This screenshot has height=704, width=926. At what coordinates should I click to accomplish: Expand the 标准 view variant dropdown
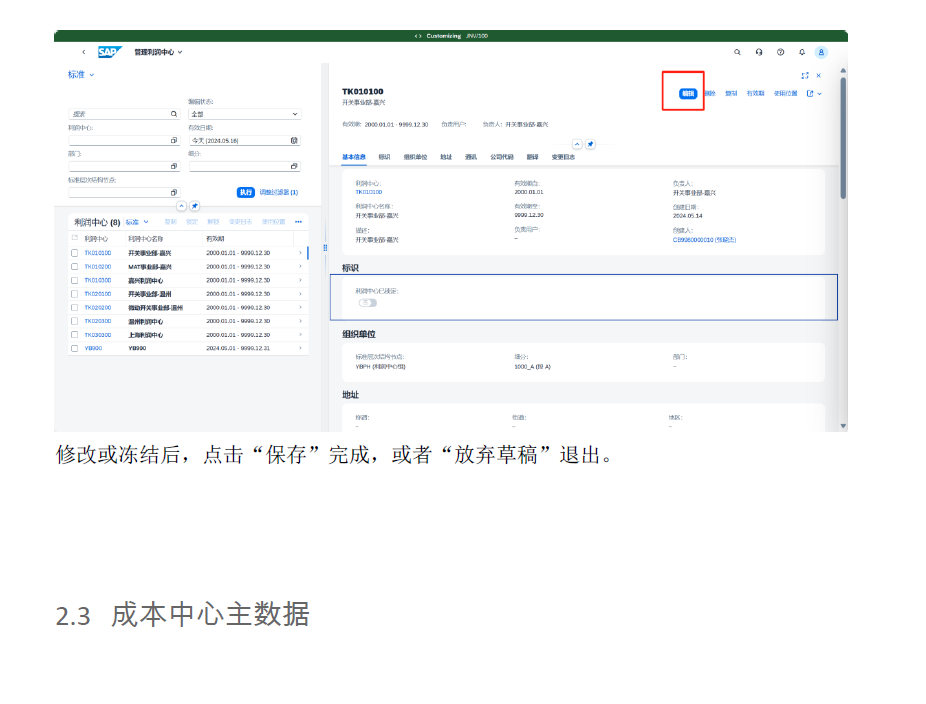81,75
